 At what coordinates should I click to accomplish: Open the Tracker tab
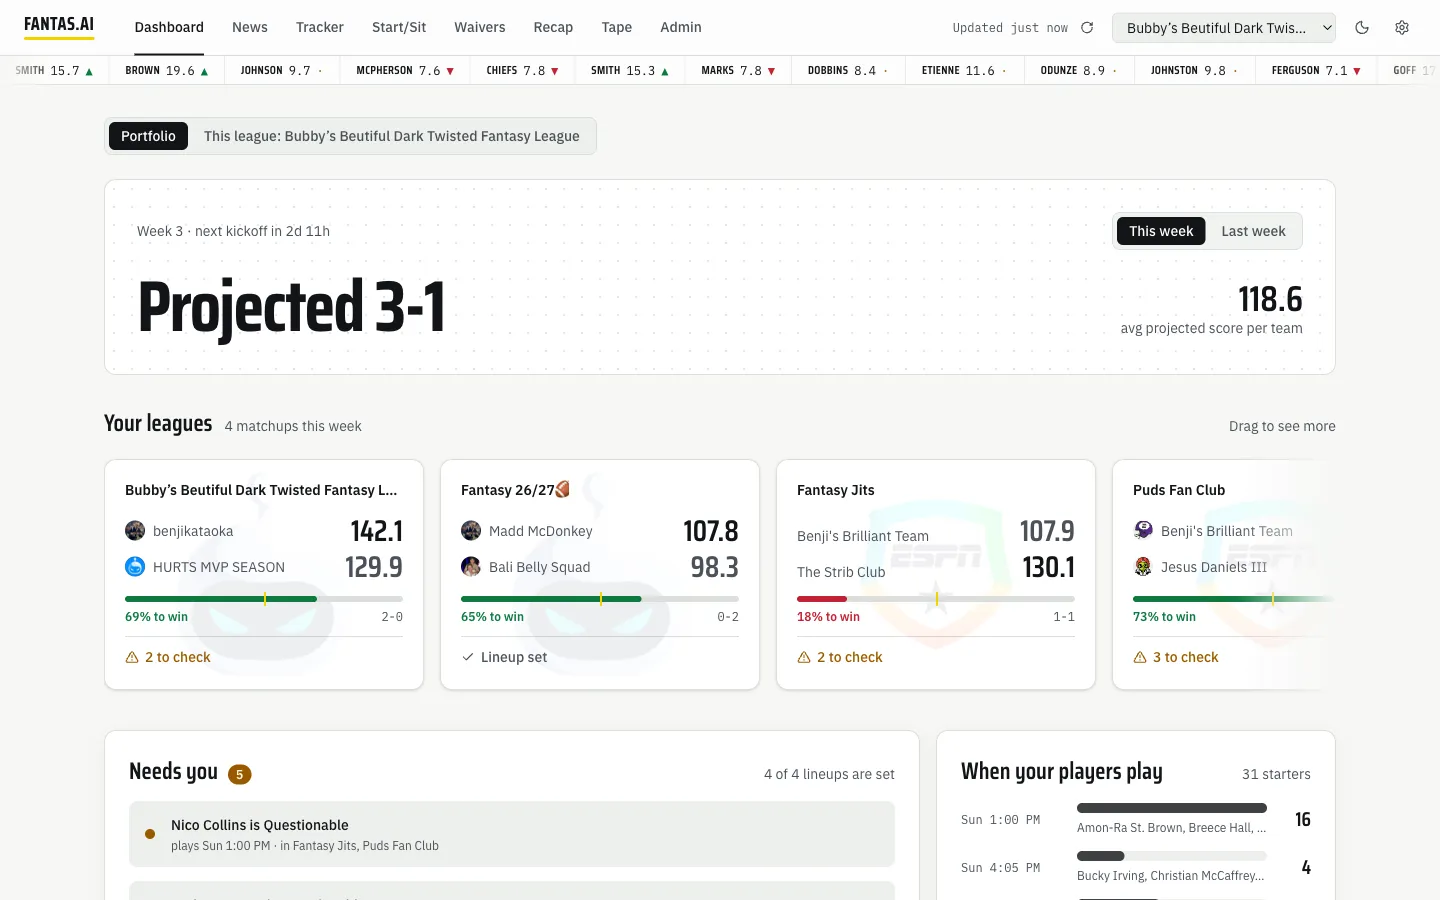[320, 27]
